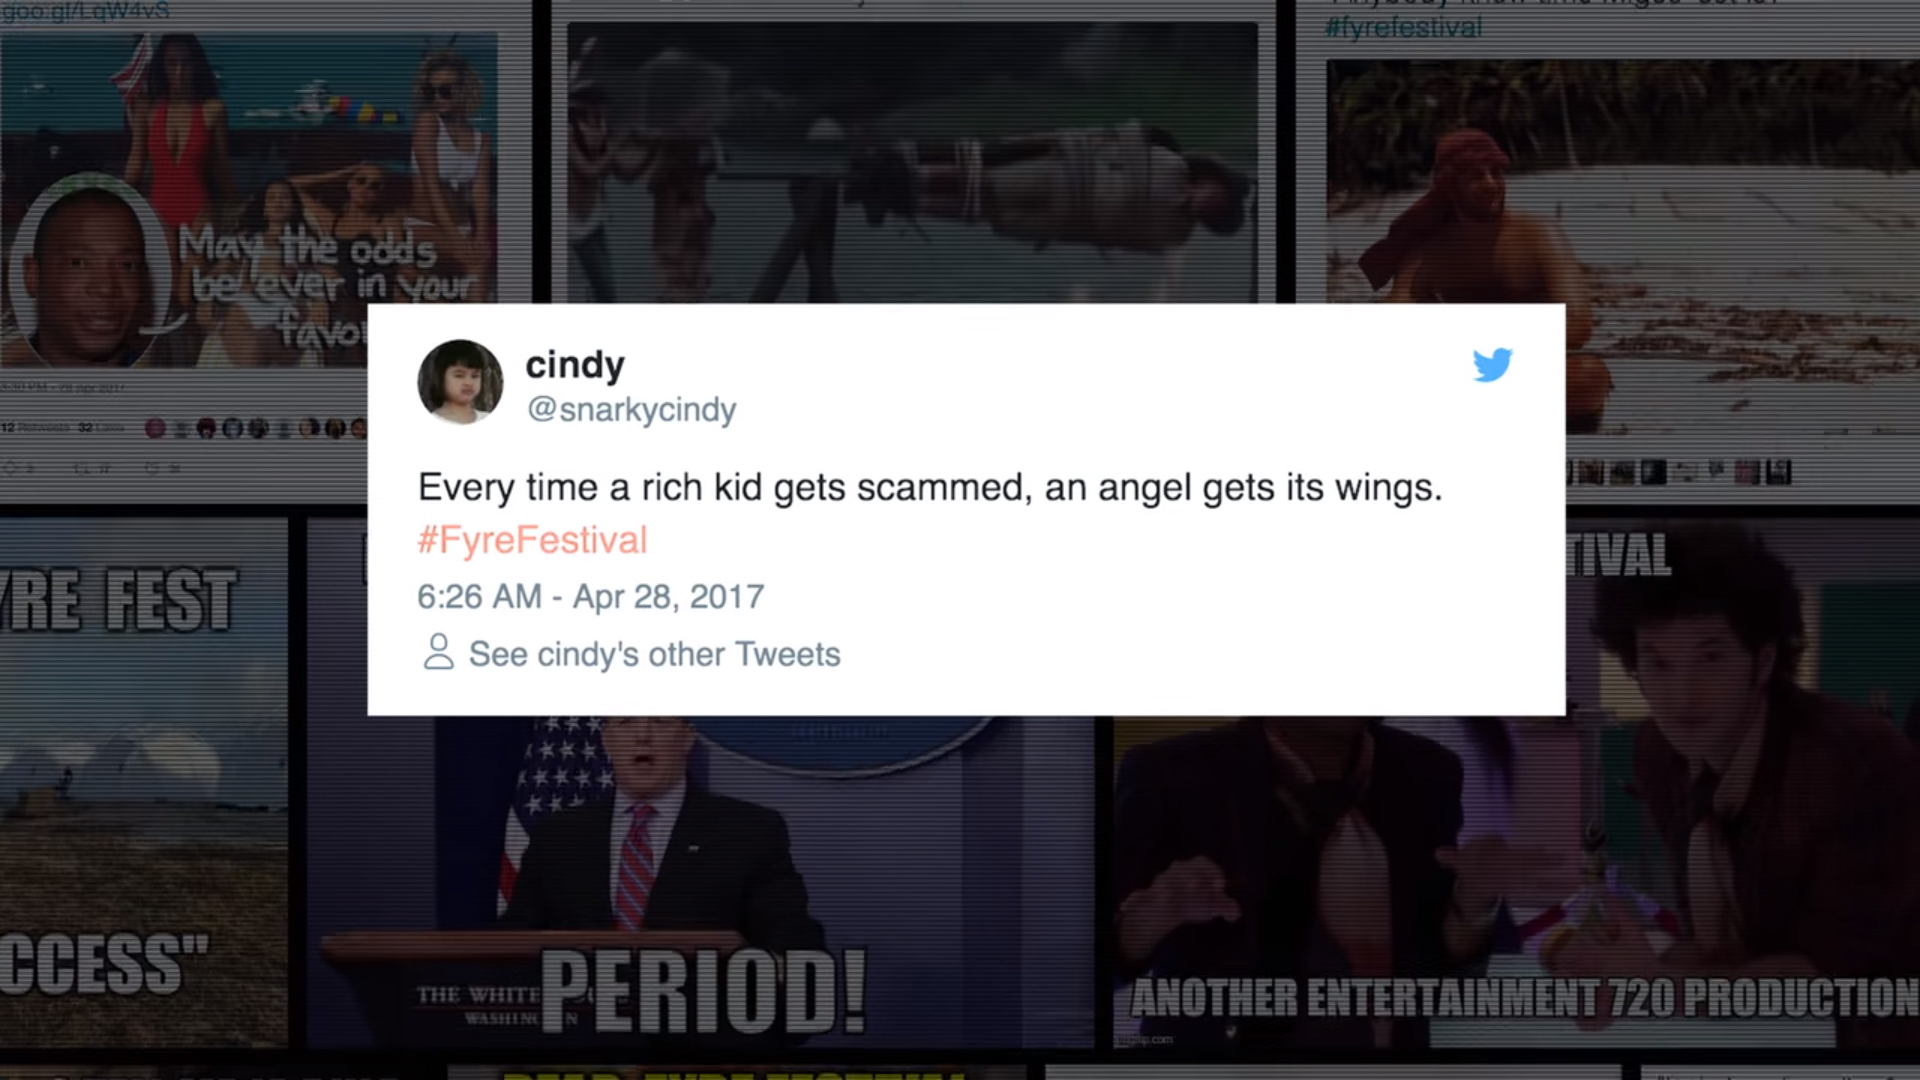Open the PERIOD! press briefing meme
Screen dimensions: 1920x1080
click(x=700, y=882)
